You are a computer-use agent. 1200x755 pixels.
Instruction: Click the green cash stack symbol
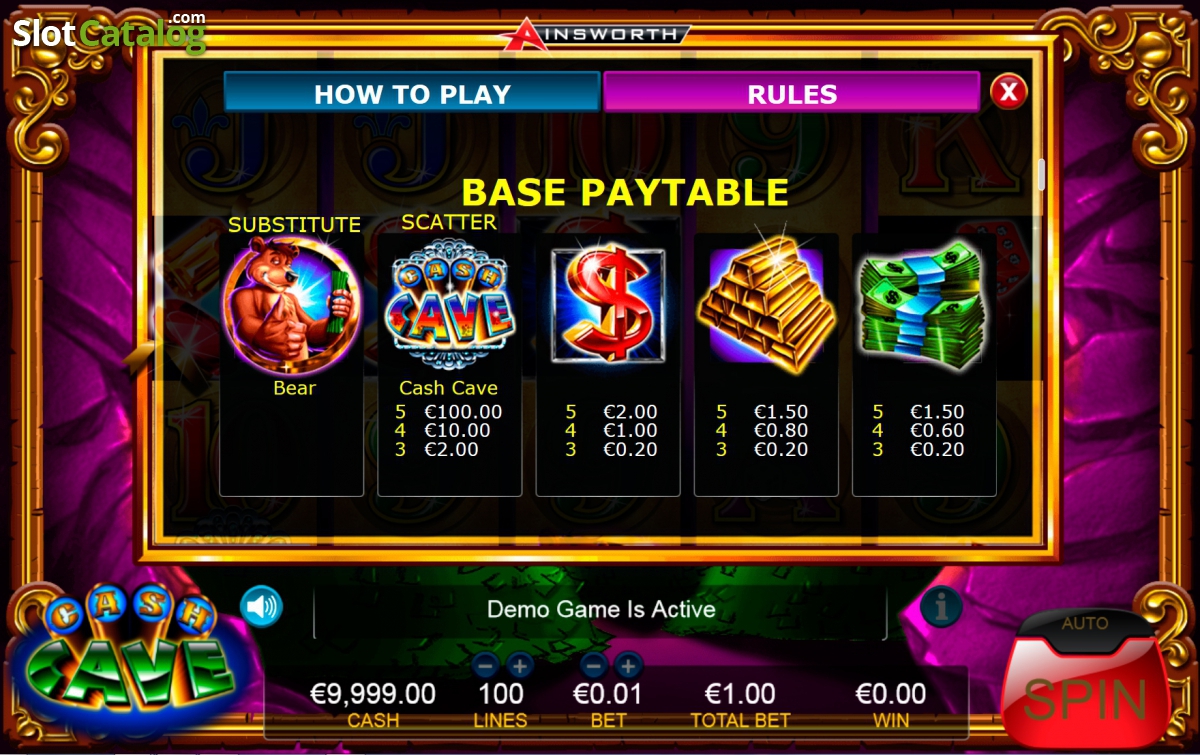924,306
